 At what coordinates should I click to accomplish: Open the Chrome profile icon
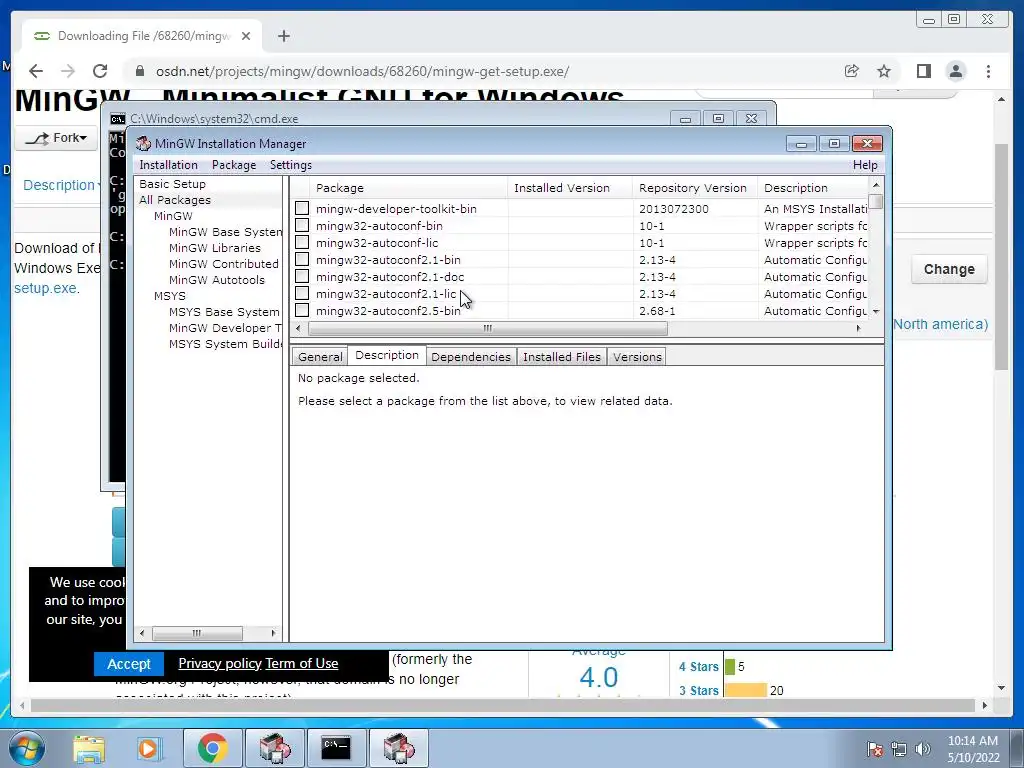coord(956,71)
